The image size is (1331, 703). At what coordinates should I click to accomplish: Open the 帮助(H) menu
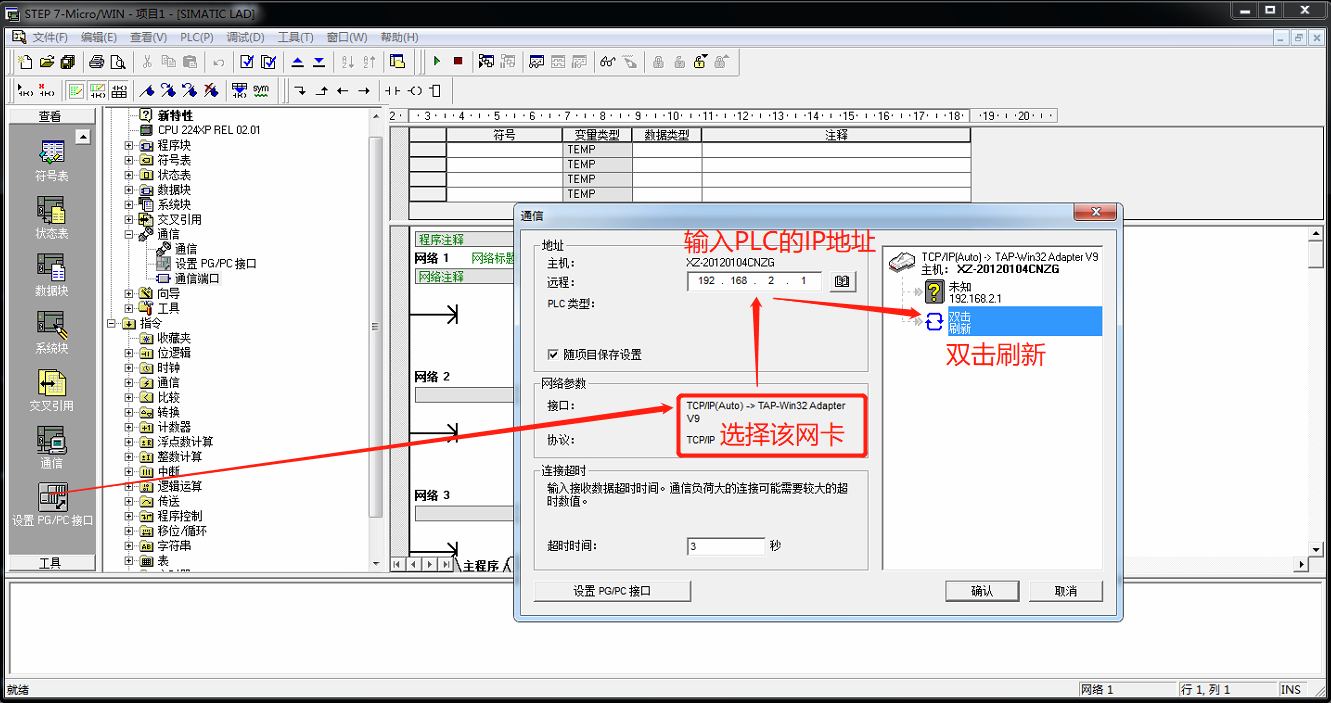coord(399,37)
